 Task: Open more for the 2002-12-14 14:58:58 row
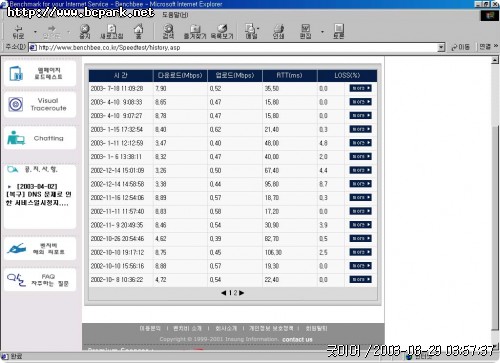[x=360, y=184]
